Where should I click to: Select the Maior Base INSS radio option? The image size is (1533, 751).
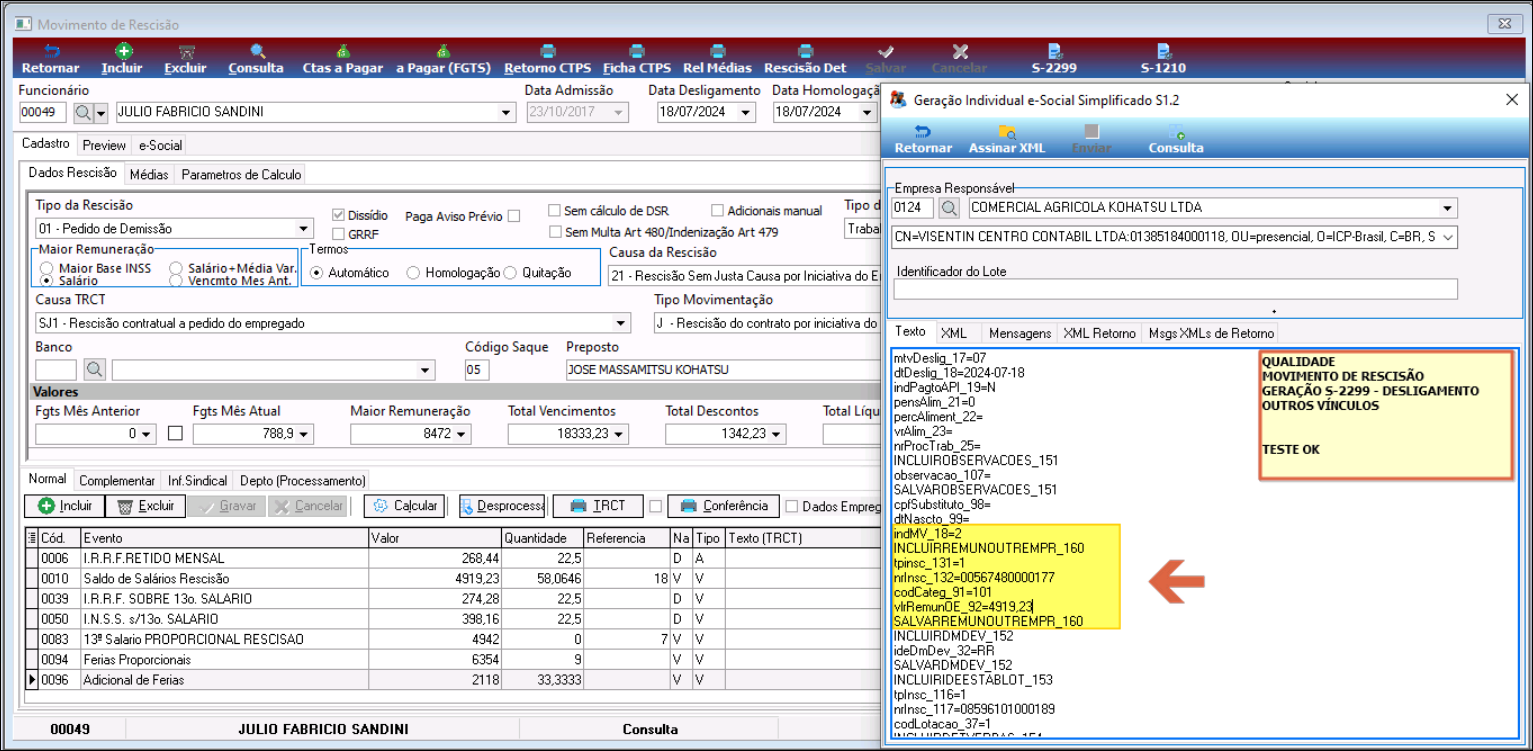[47, 269]
